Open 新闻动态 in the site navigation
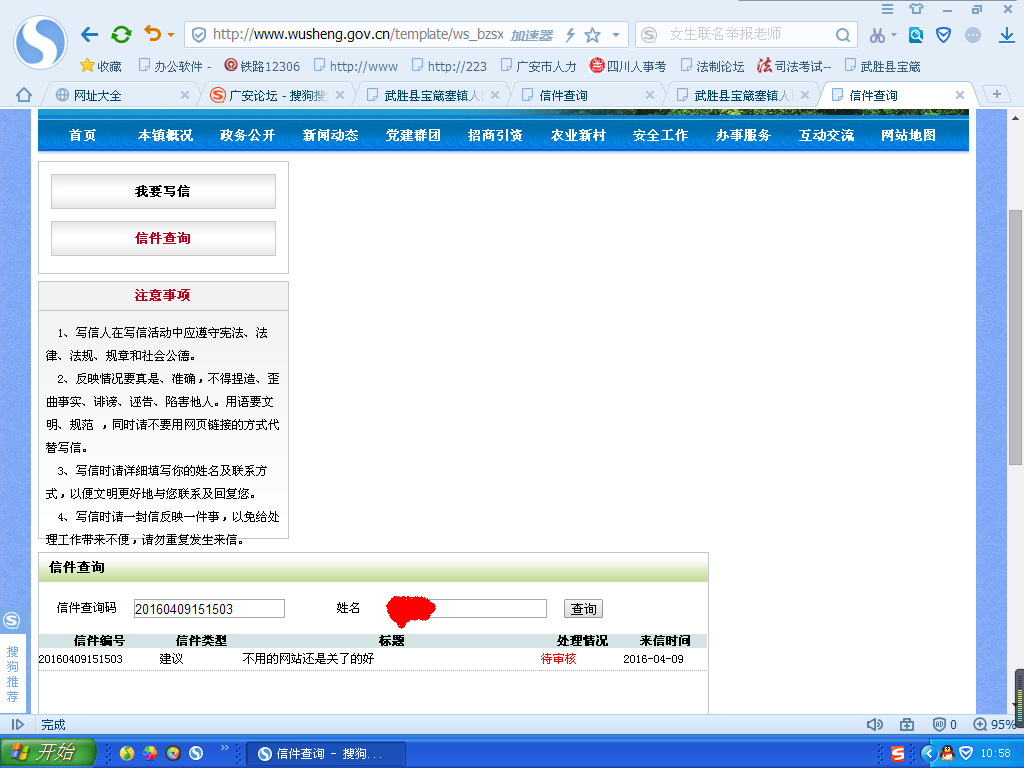Image resolution: width=1024 pixels, height=768 pixels. click(330, 135)
